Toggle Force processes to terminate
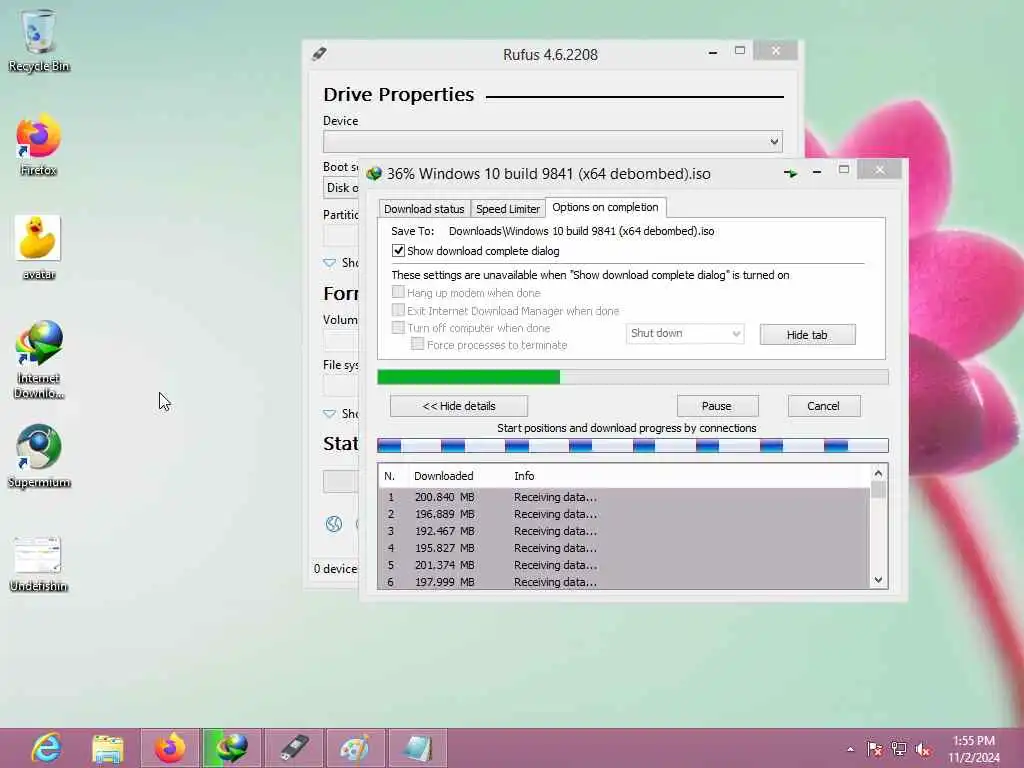The image size is (1024, 768). click(x=417, y=344)
